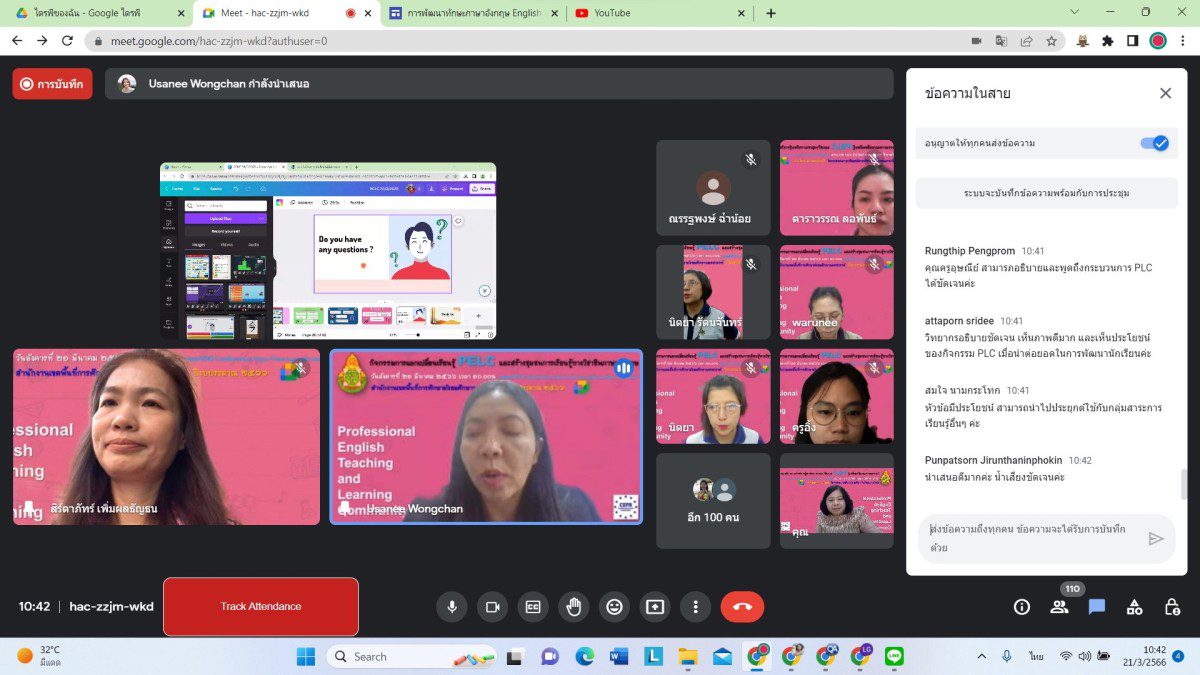Show participants list with 110 badge

(x=1059, y=606)
